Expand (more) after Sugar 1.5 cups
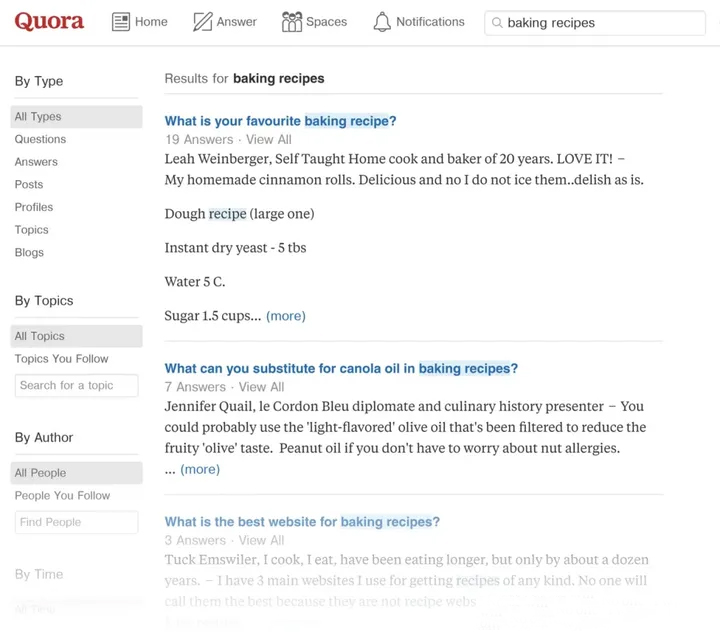 286,316
